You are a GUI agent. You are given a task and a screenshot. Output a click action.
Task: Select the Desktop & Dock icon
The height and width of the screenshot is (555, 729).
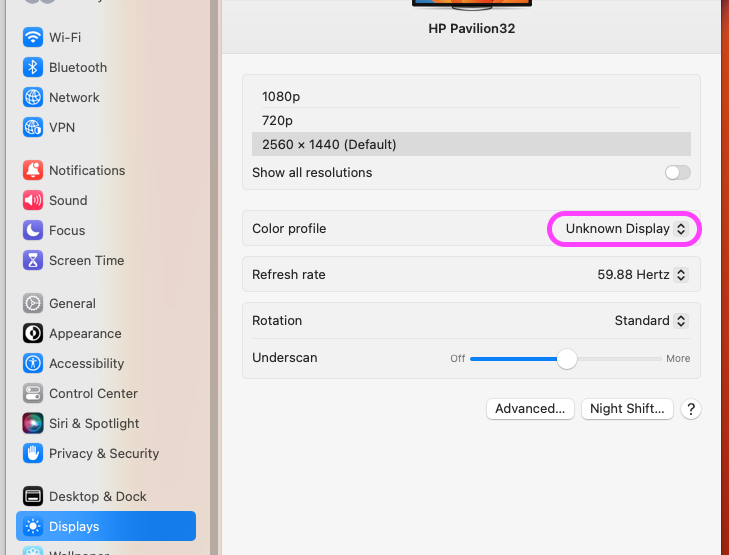[x=33, y=496]
